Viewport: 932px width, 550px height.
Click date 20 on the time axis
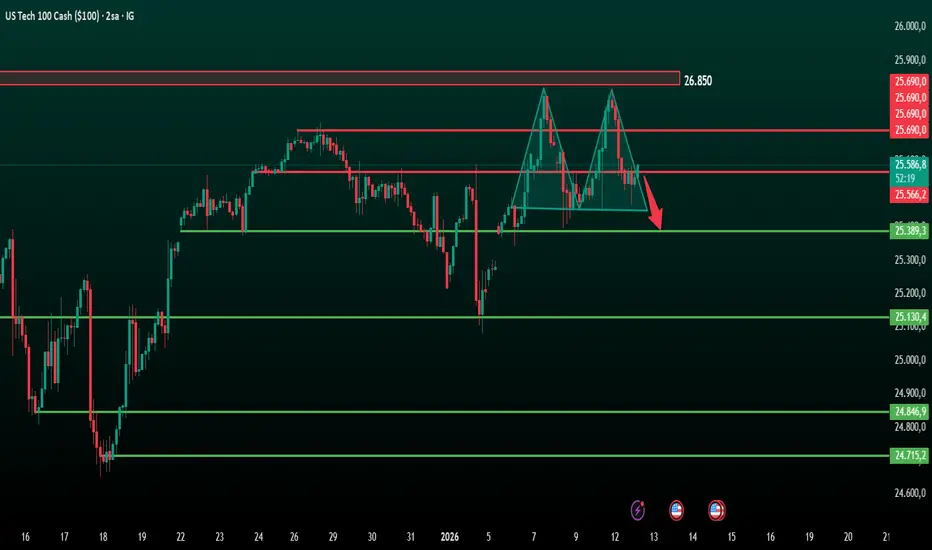(x=848, y=537)
